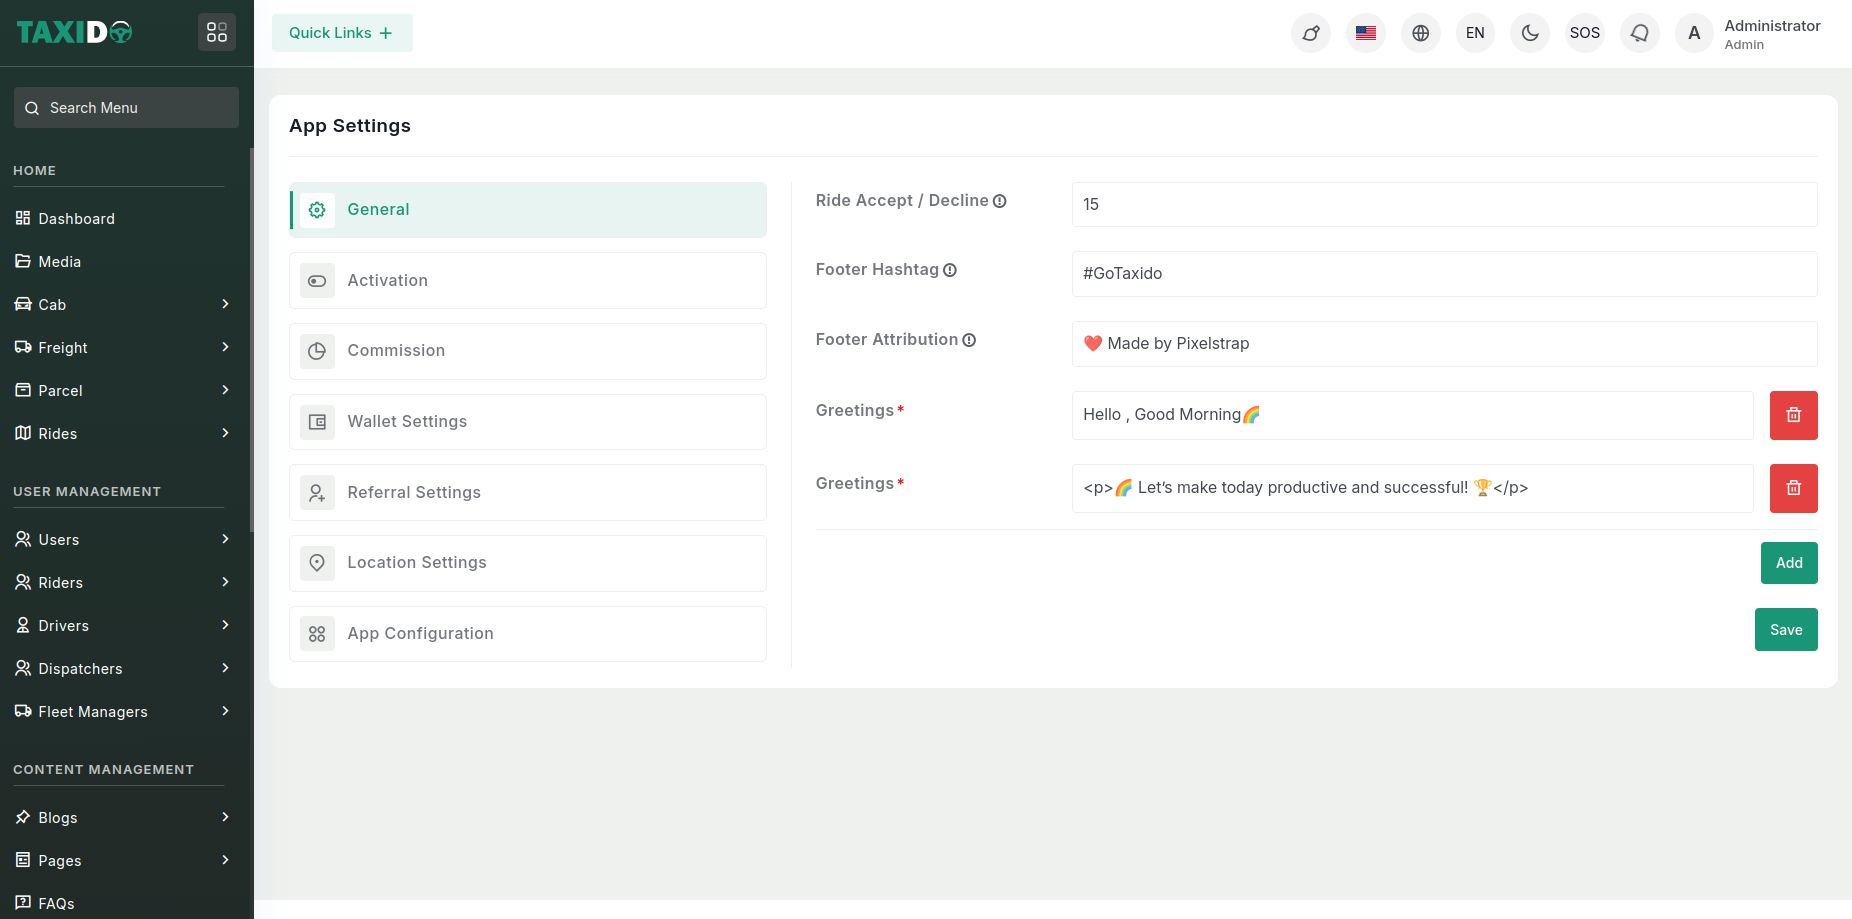
Task: Click the brush icon in the top bar
Action: coord(1310,33)
